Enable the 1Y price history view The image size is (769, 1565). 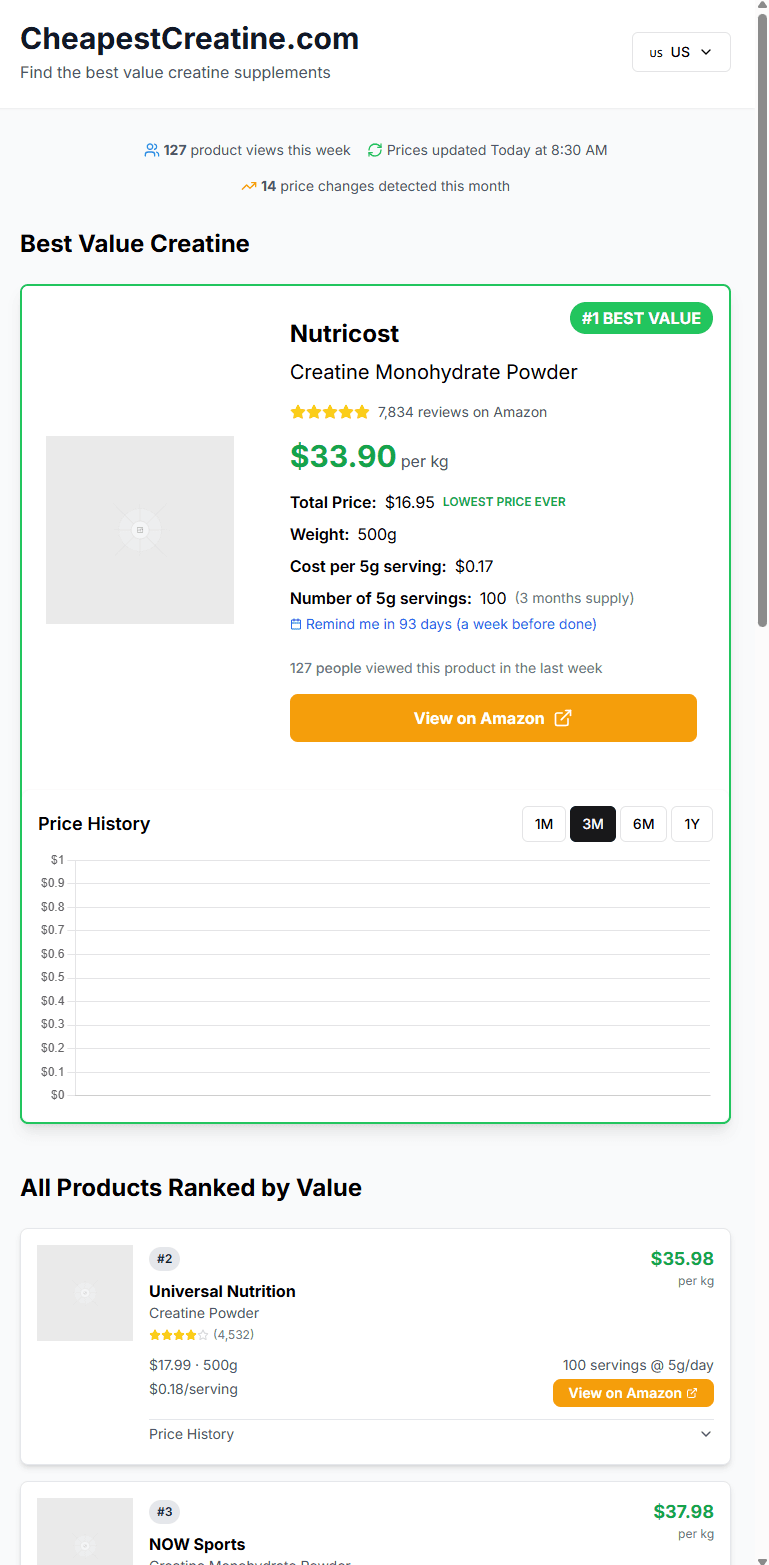[692, 823]
